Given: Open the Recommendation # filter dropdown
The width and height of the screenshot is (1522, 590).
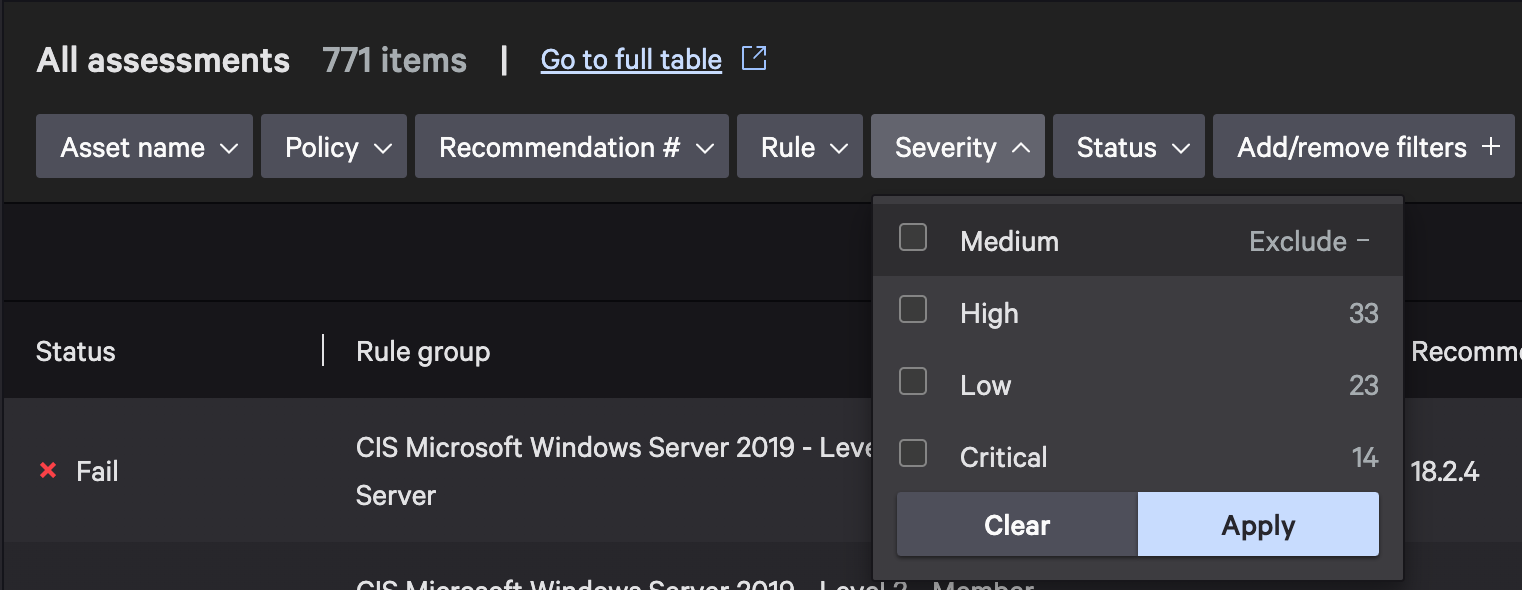Looking at the screenshot, I should pos(571,147).
